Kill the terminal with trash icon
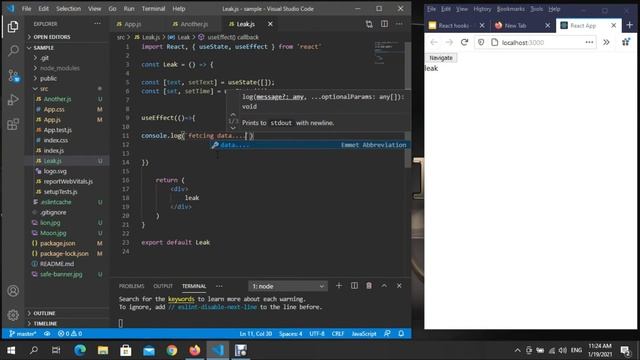The height and width of the screenshot is (360, 640). tap(369, 286)
